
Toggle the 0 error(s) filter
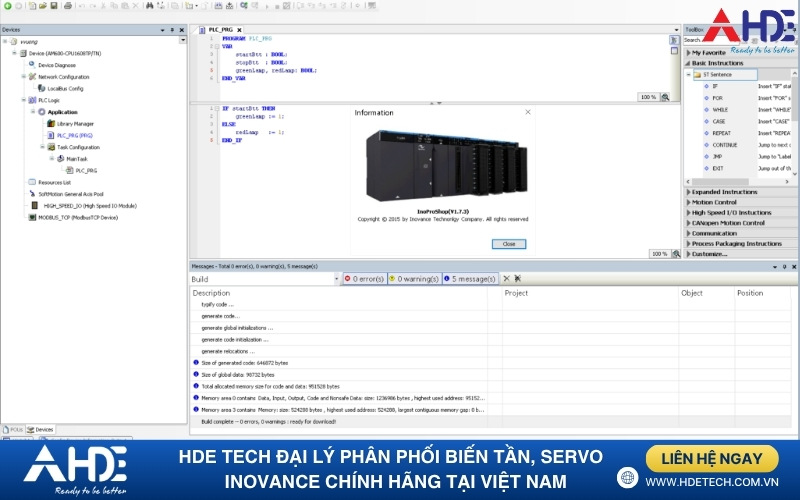[x=364, y=279]
